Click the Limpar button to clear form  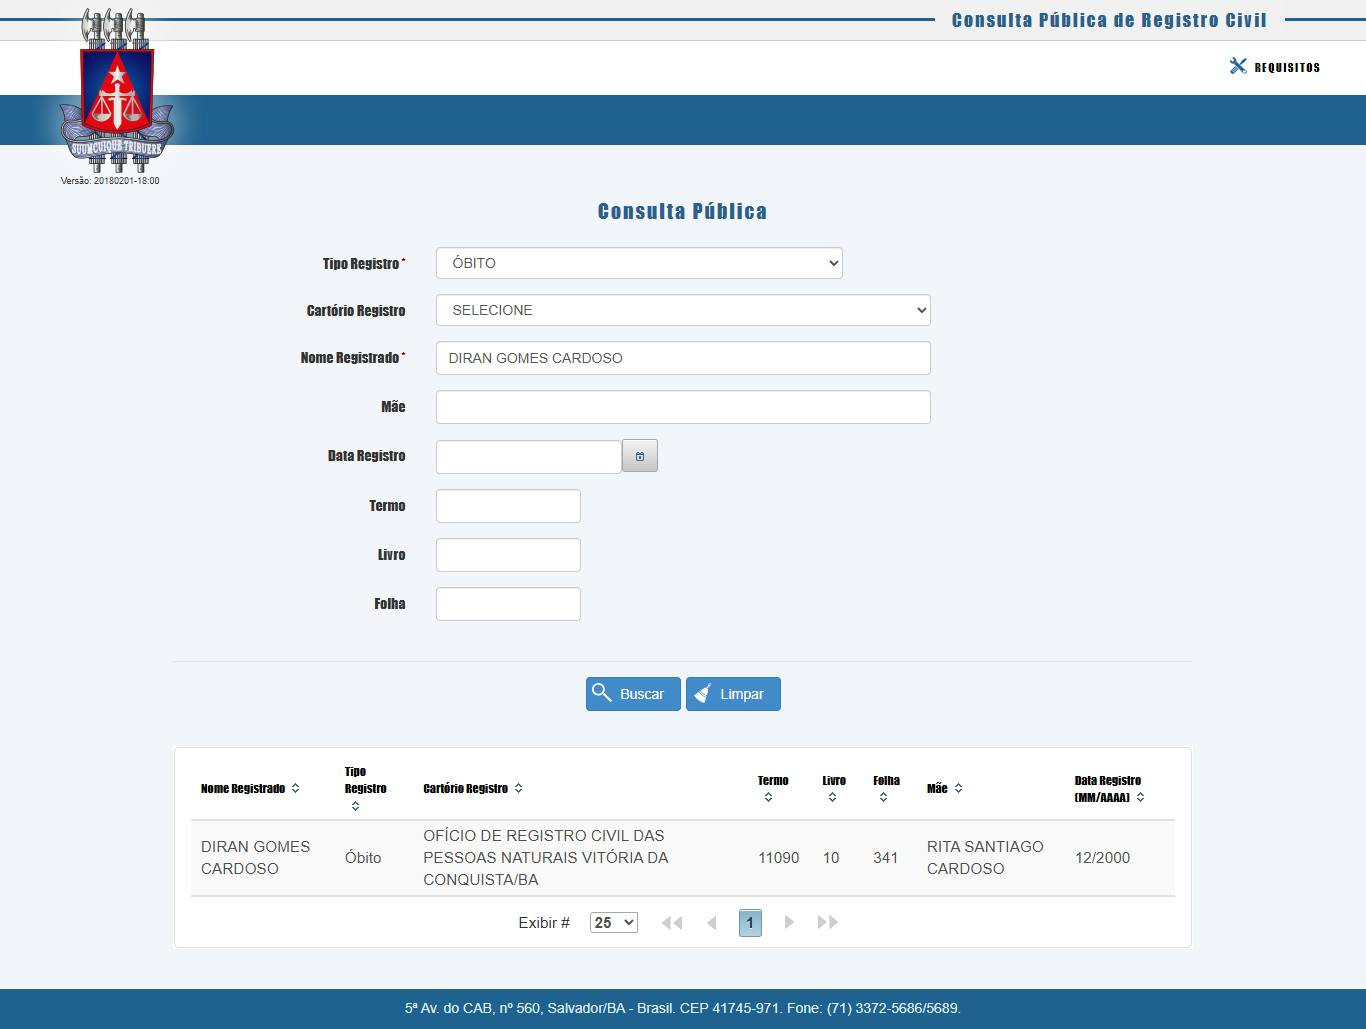[x=733, y=694]
